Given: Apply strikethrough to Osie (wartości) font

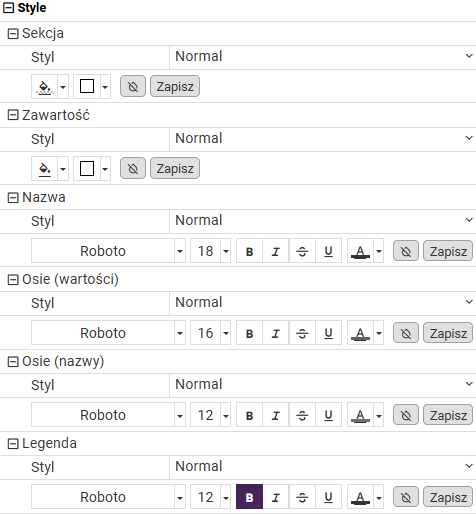Looking at the screenshot, I should 302,333.
